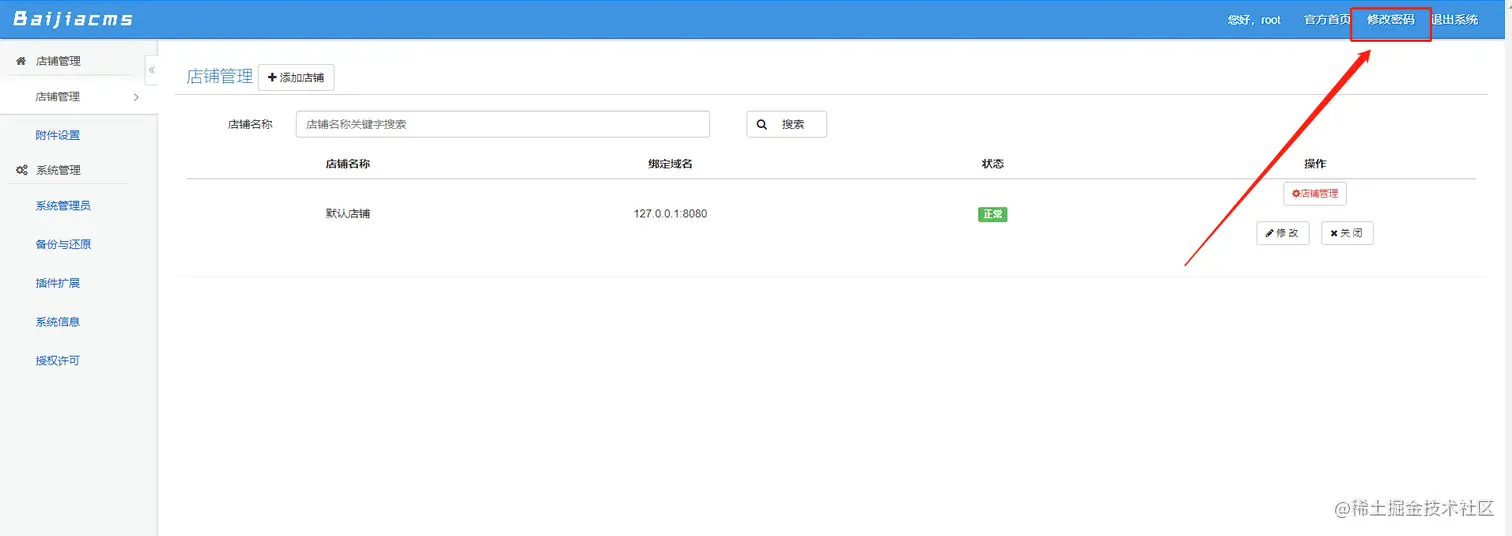
Task: Click the gears icon beside 系统管理
Action: point(21,170)
